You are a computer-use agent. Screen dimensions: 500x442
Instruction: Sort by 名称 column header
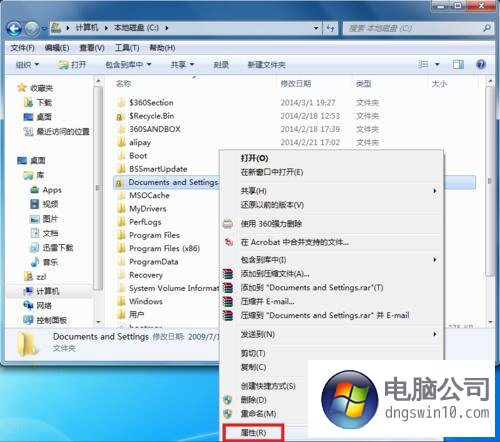point(124,83)
